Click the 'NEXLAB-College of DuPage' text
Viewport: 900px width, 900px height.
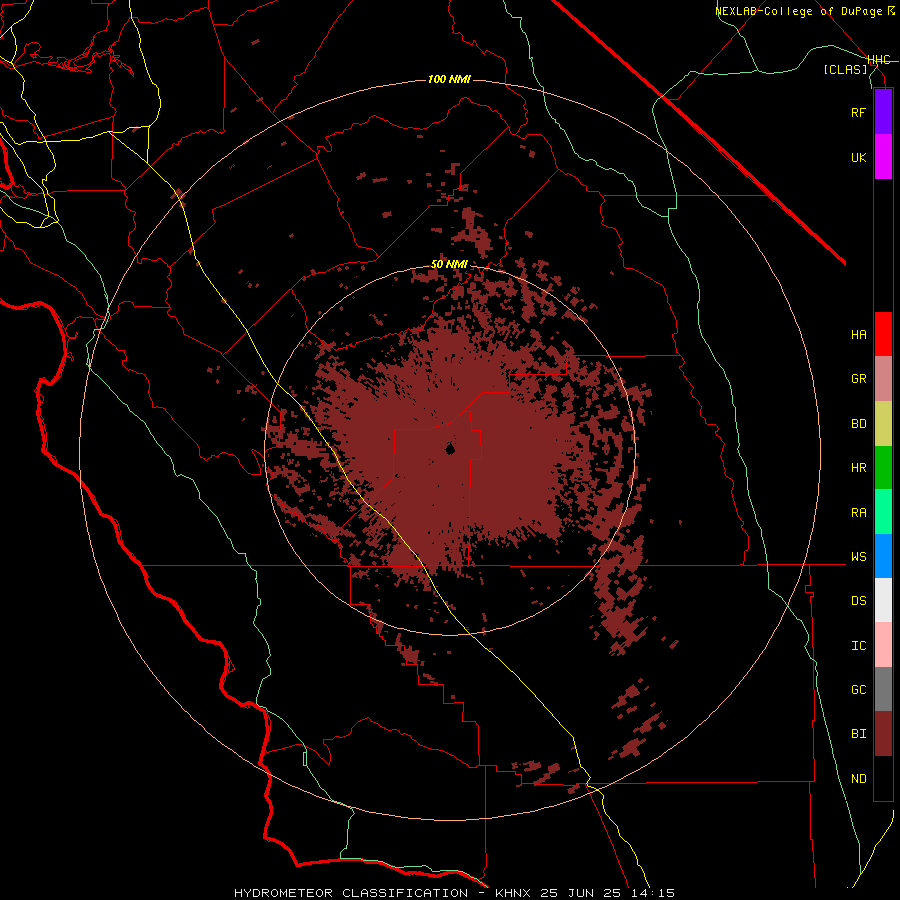click(x=800, y=11)
